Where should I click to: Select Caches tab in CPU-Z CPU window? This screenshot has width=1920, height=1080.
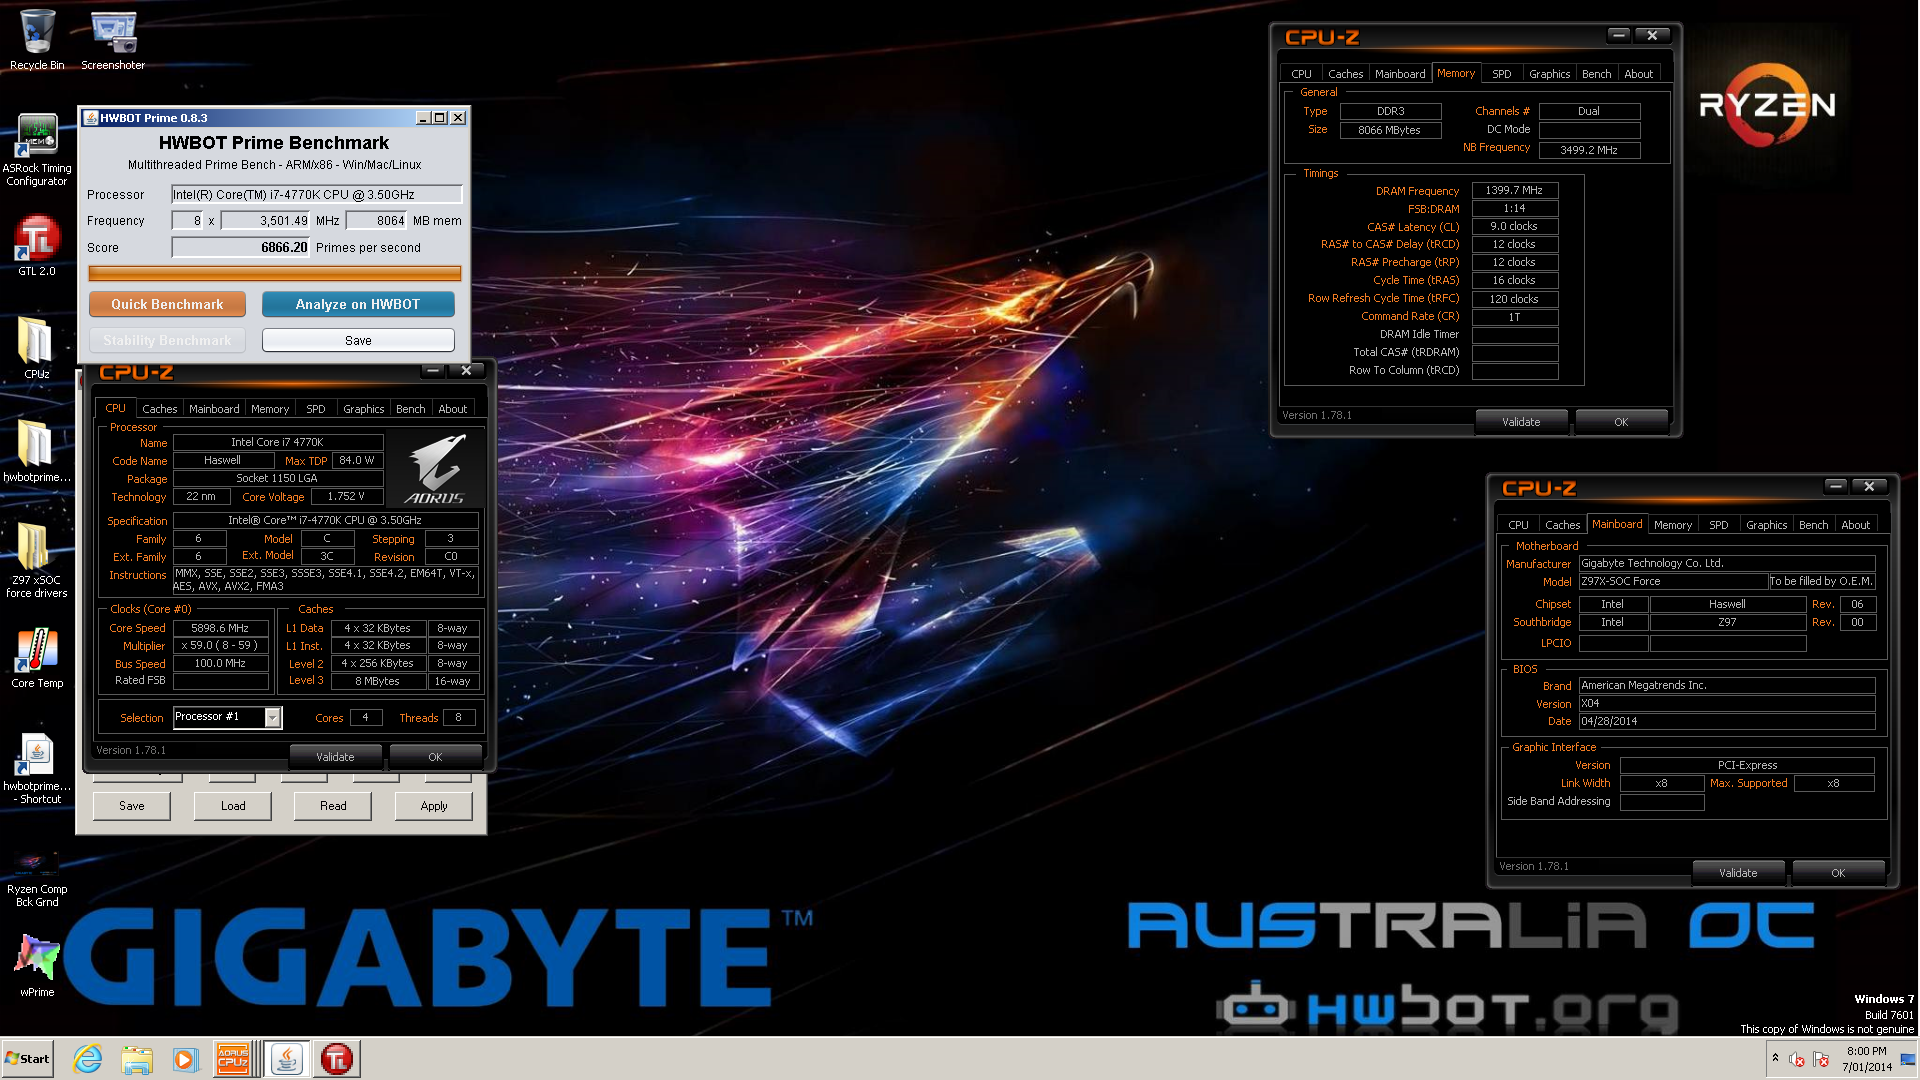tap(159, 409)
